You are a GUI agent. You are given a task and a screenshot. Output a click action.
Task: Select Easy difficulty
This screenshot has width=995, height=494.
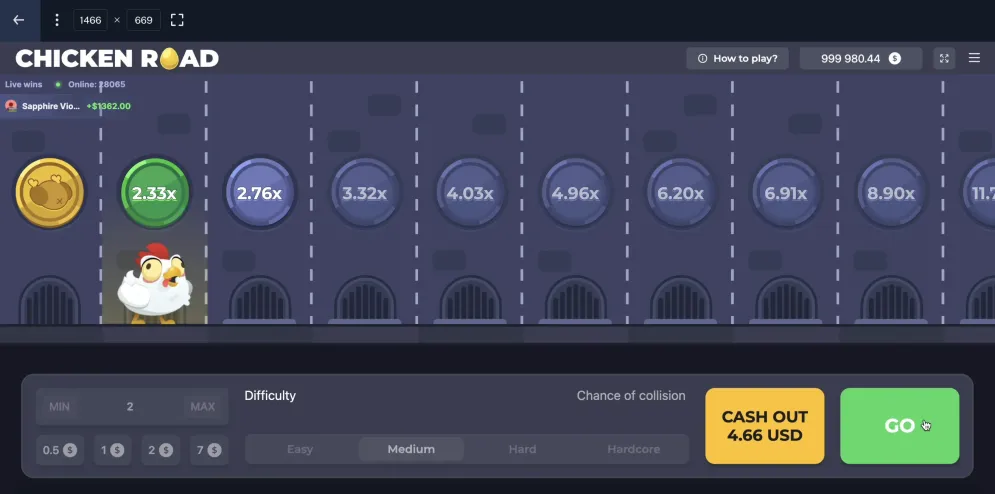300,449
